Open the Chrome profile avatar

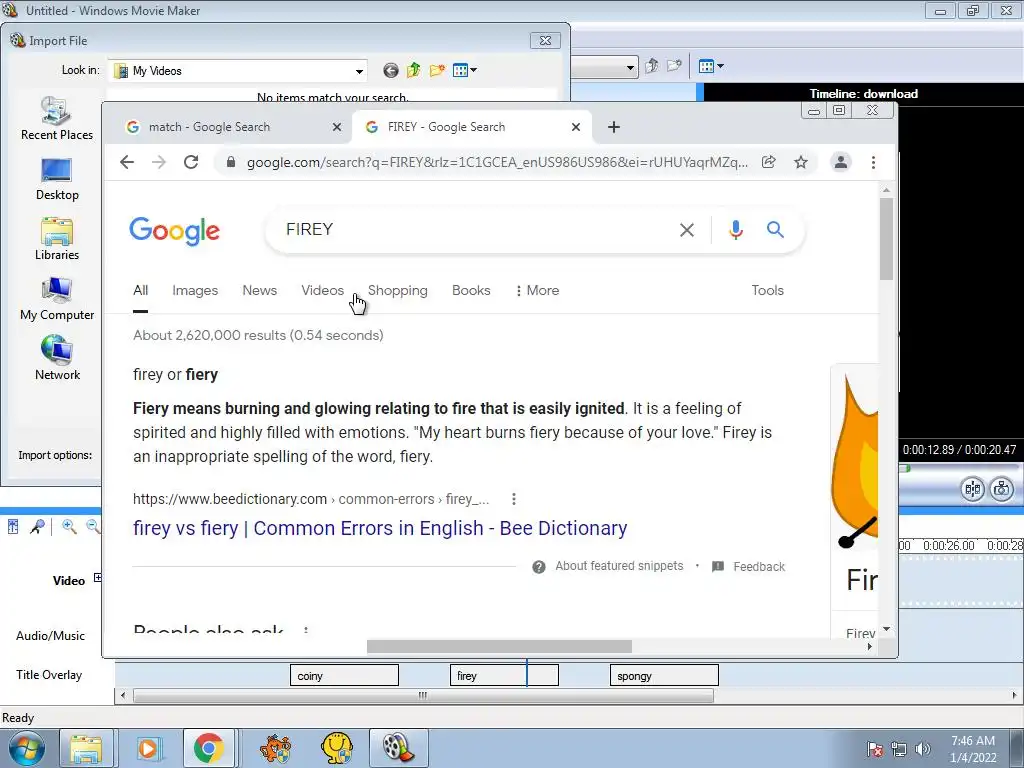pyautogui.click(x=840, y=162)
